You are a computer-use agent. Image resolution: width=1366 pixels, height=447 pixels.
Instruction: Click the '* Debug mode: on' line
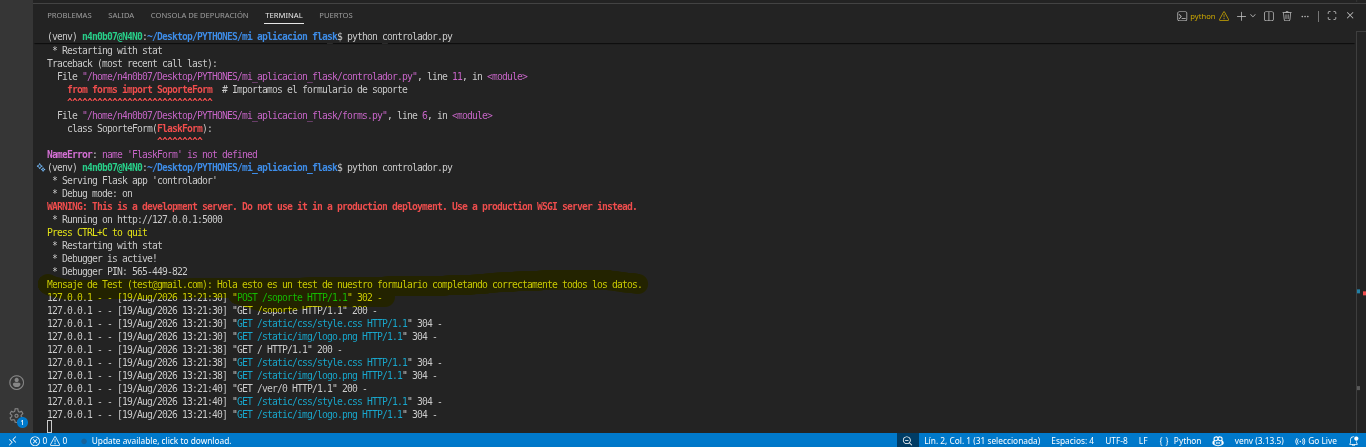tap(92, 193)
